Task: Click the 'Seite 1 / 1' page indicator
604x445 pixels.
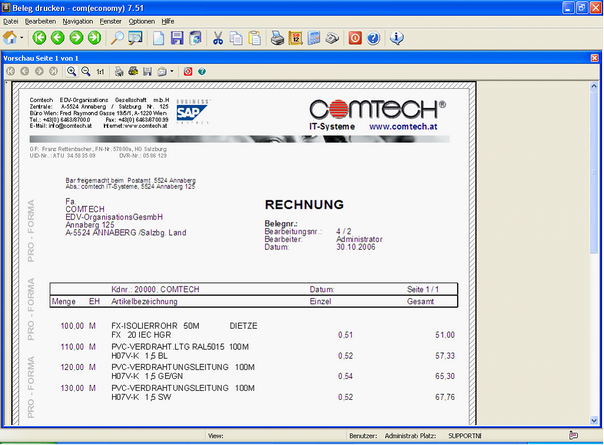Action: click(x=423, y=289)
